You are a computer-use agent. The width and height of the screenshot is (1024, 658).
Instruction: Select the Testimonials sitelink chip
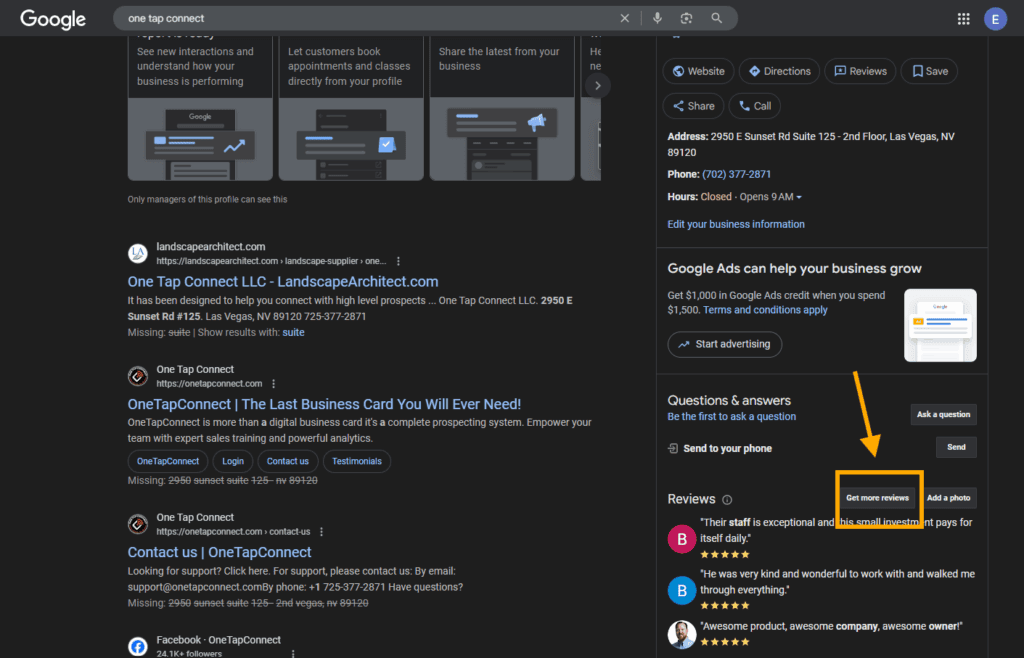click(x=357, y=462)
